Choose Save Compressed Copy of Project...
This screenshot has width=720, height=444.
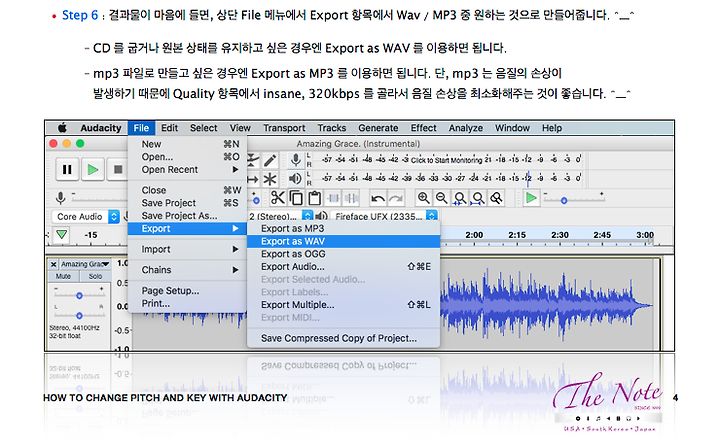[343, 338]
